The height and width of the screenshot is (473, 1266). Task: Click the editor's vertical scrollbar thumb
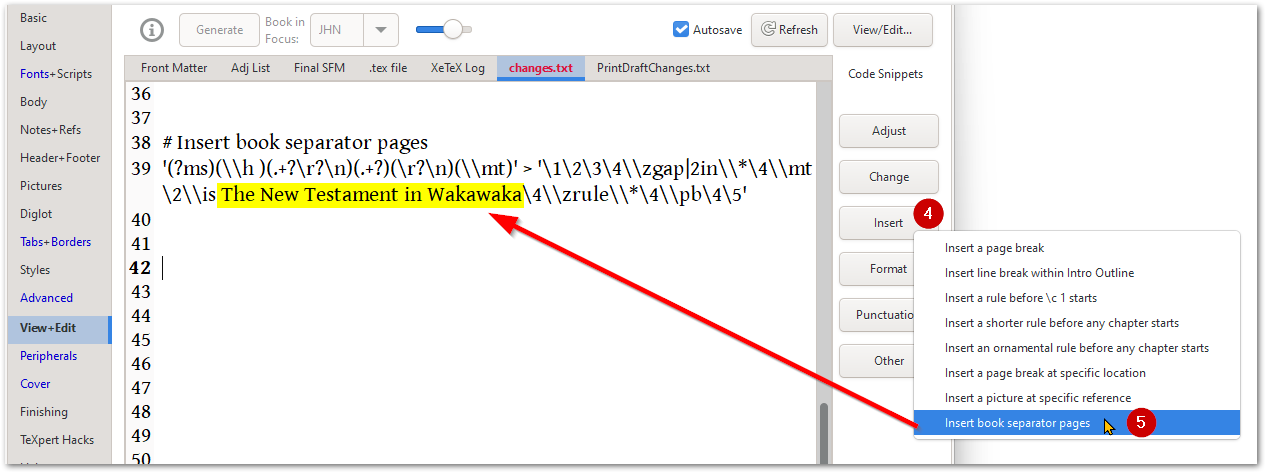coord(825,432)
